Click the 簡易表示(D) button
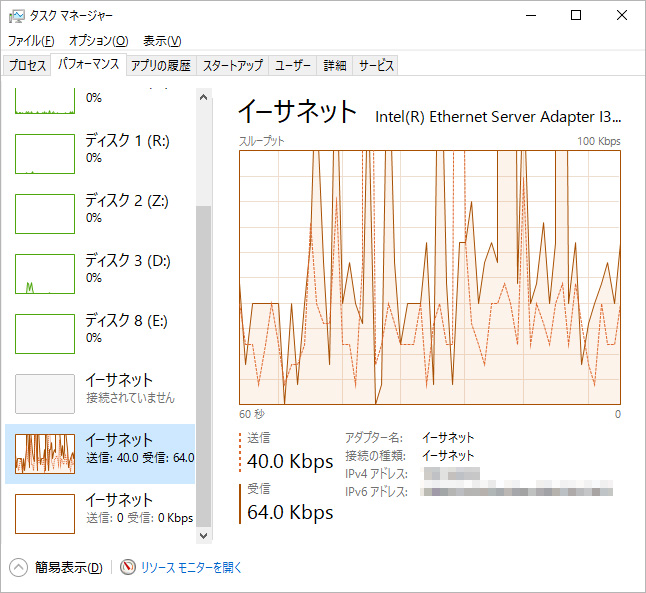The image size is (646, 593). 68,567
